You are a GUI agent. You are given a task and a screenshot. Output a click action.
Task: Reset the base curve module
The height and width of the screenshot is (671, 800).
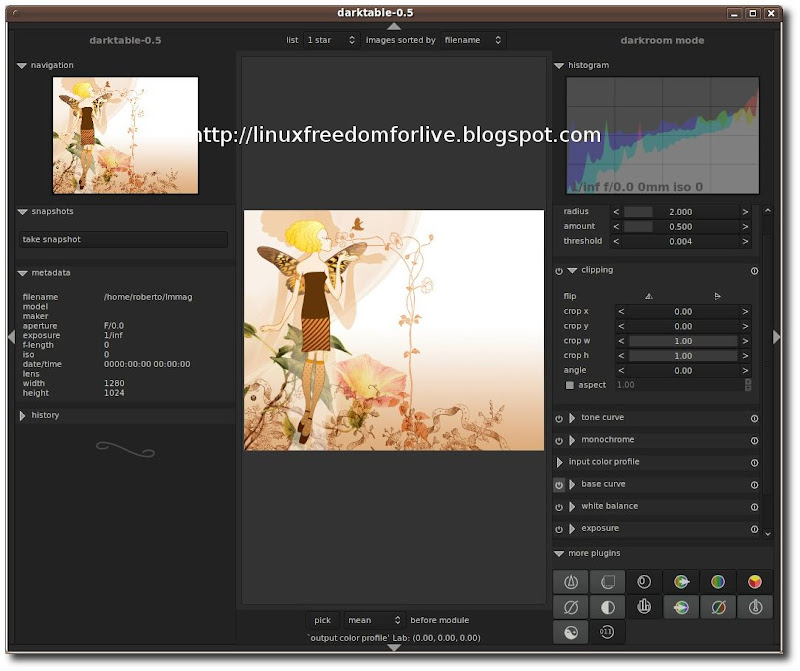pos(754,485)
